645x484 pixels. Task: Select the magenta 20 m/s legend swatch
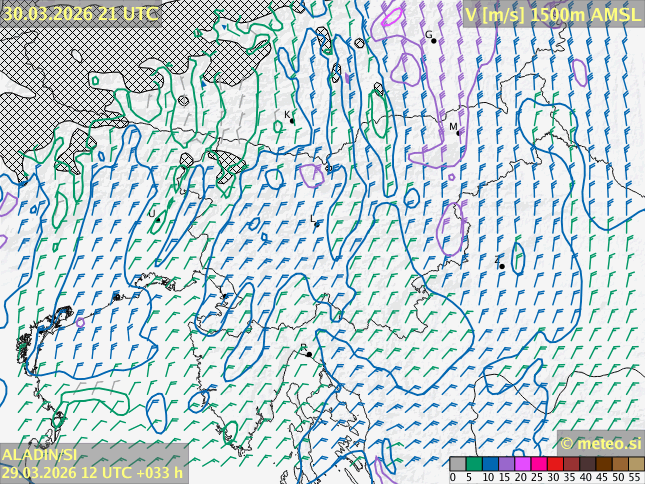(522, 464)
